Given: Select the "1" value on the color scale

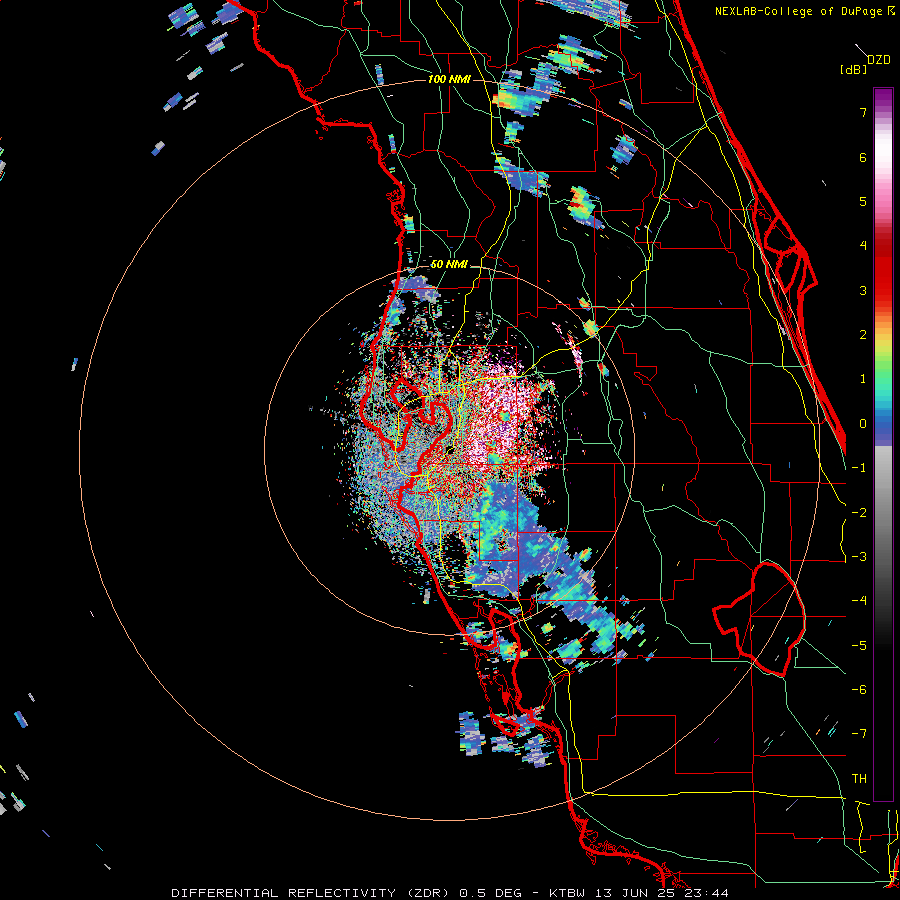Looking at the screenshot, I should (863, 379).
